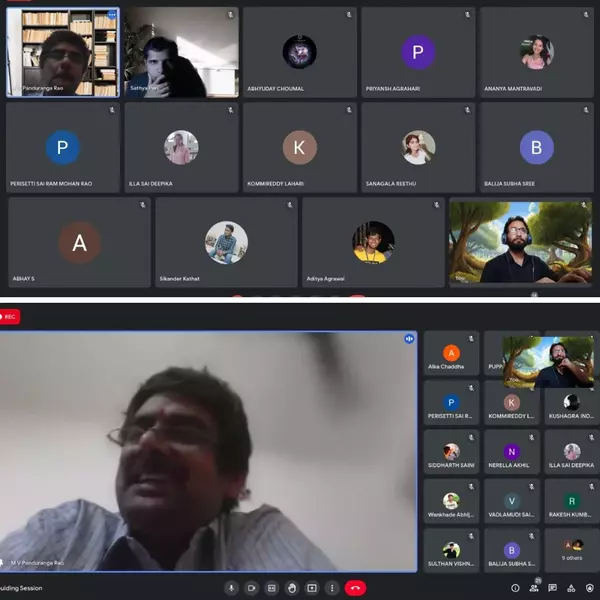Toggle the camera in the call toolbar
600x600 pixels.
coord(251,588)
